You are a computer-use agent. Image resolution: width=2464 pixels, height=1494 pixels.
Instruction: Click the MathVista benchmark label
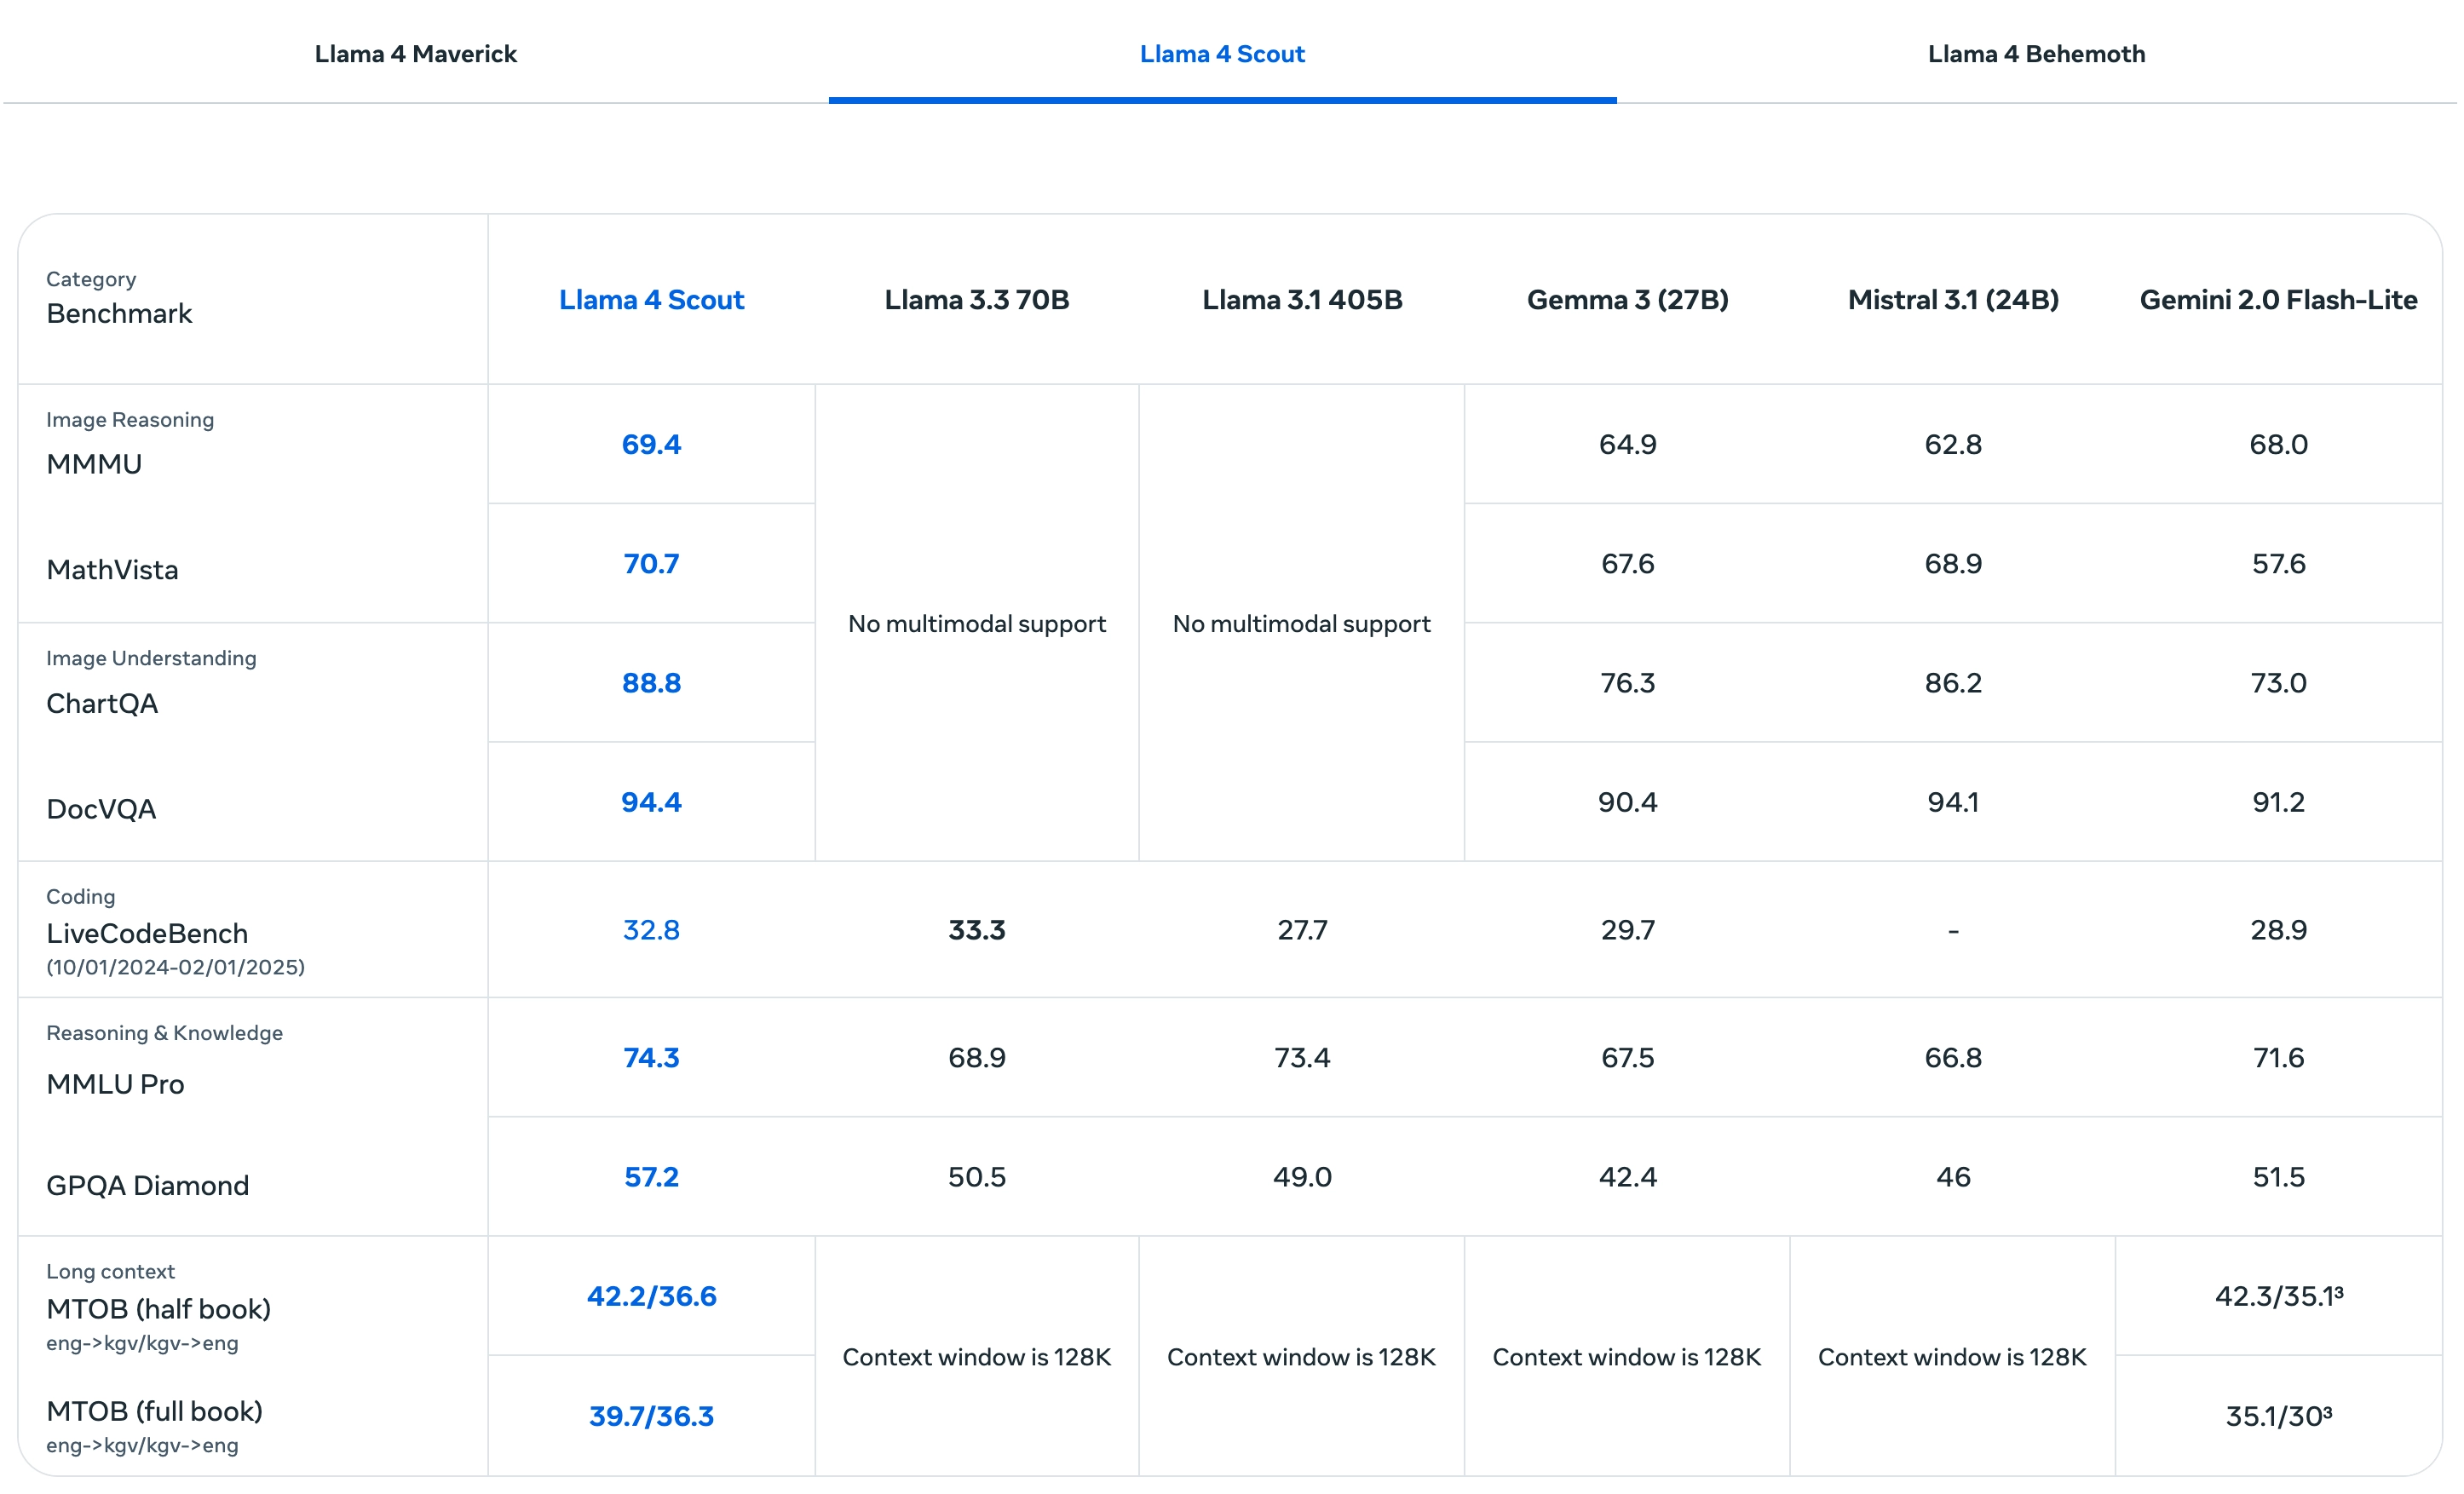[x=112, y=570]
